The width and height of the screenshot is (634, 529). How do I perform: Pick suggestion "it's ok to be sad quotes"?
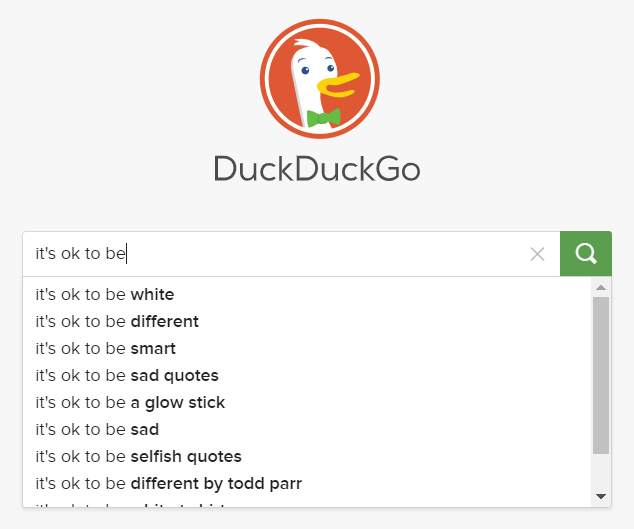tap(307, 375)
